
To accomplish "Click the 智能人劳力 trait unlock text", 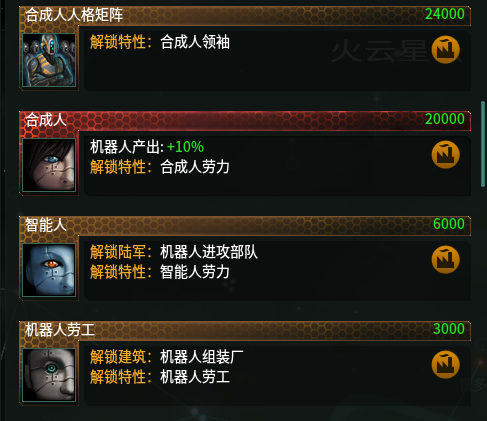I will pyautogui.click(x=195, y=272).
